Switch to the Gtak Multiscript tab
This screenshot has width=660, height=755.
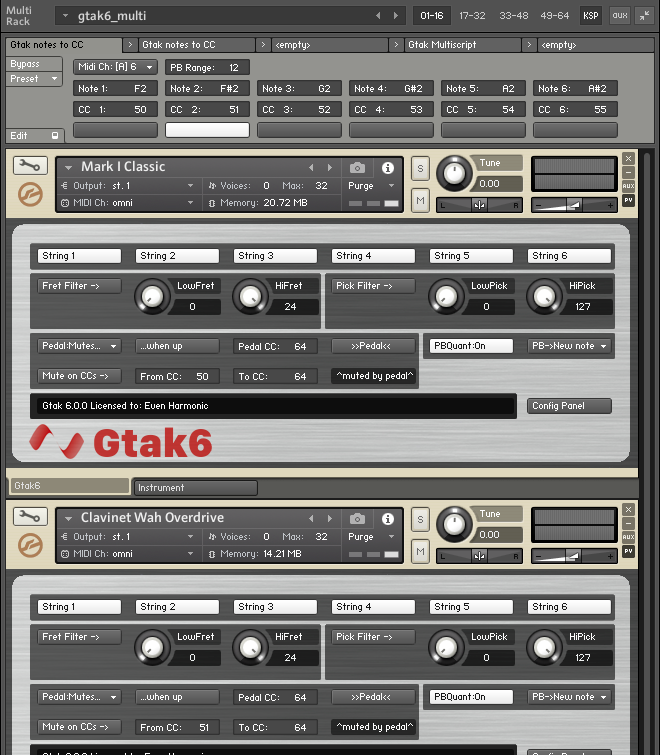pyautogui.click(x=463, y=45)
